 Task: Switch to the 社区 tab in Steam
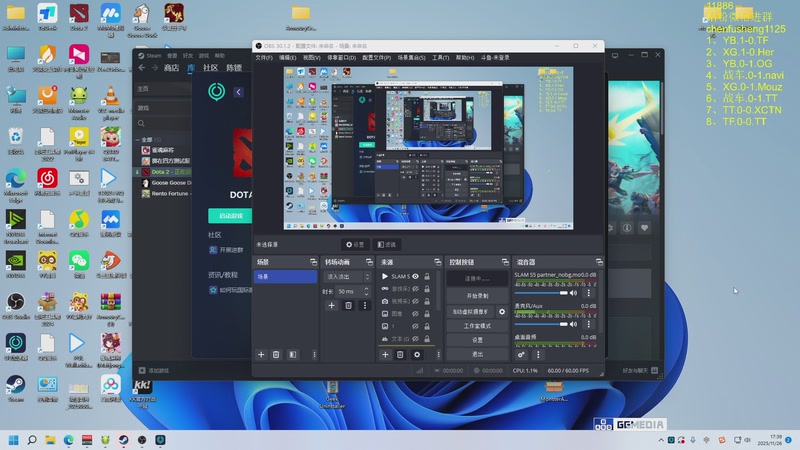(210, 68)
